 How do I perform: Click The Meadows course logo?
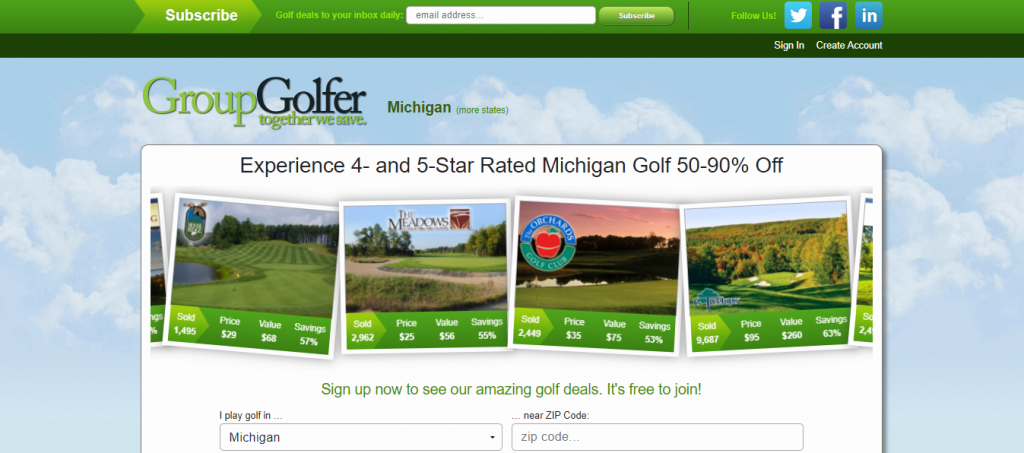pyautogui.click(x=429, y=220)
